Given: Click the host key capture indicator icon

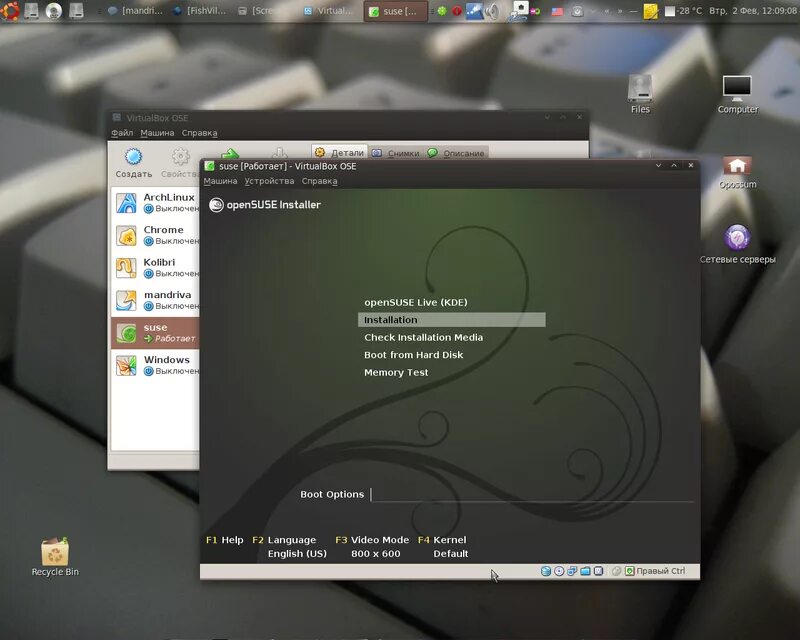Looking at the screenshot, I should click(630, 571).
